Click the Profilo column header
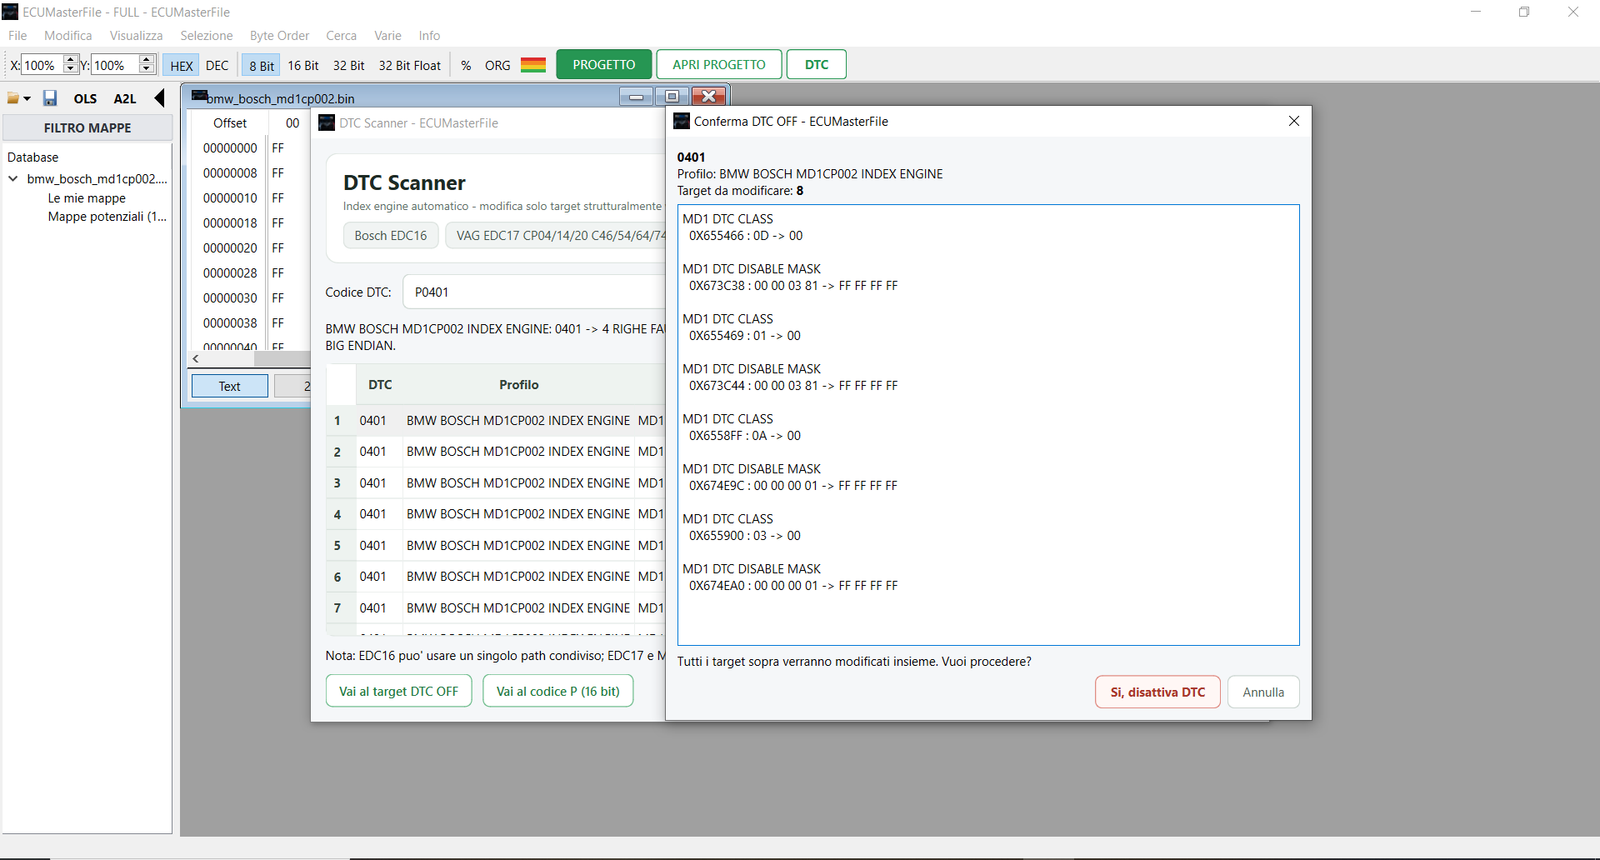Image resolution: width=1600 pixels, height=860 pixels. click(519, 385)
